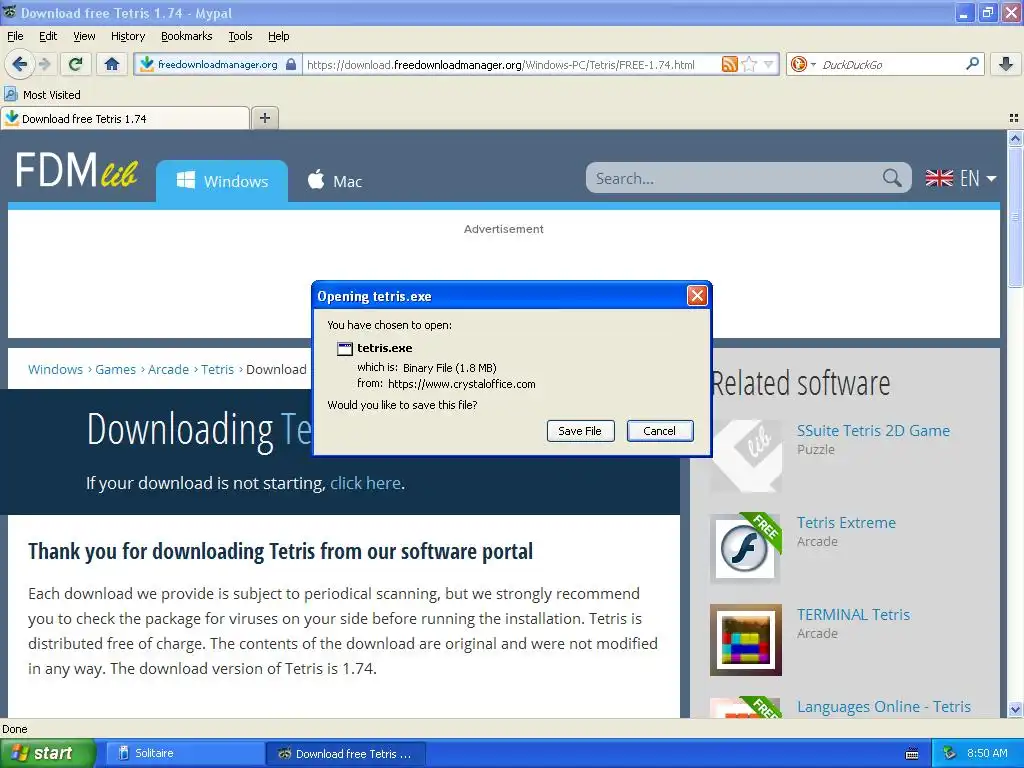The width and height of the screenshot is (1024, 768).
Task: Click the DuckDuckGo search input field
Action: 890,65
